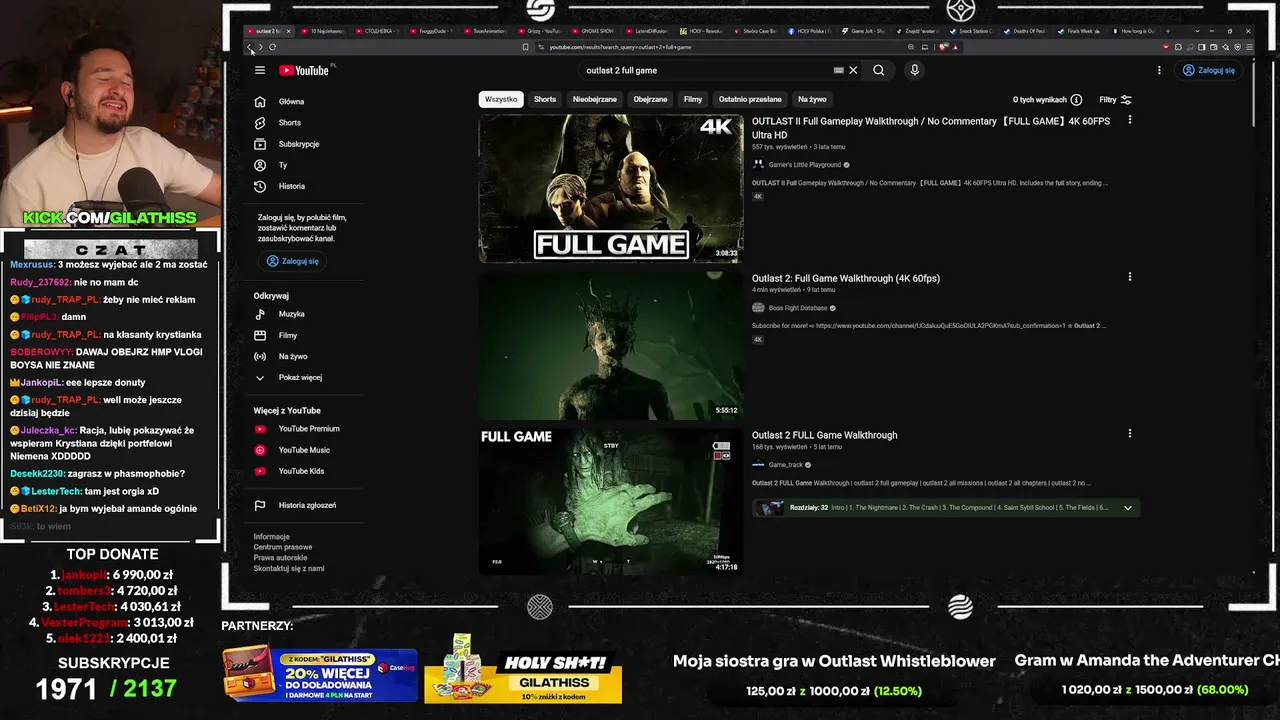Filter by Ostatnio przesłane
The height and width of the screenshot is (720, 1280).
click(x=750, y=100)
